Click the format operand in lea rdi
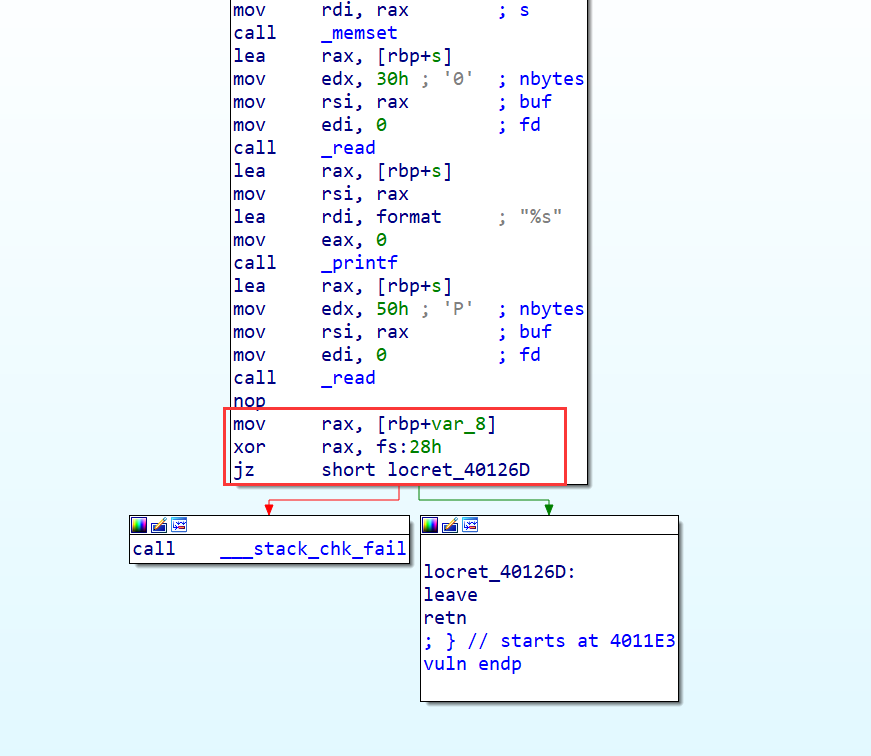 click(x=408, y=217)
